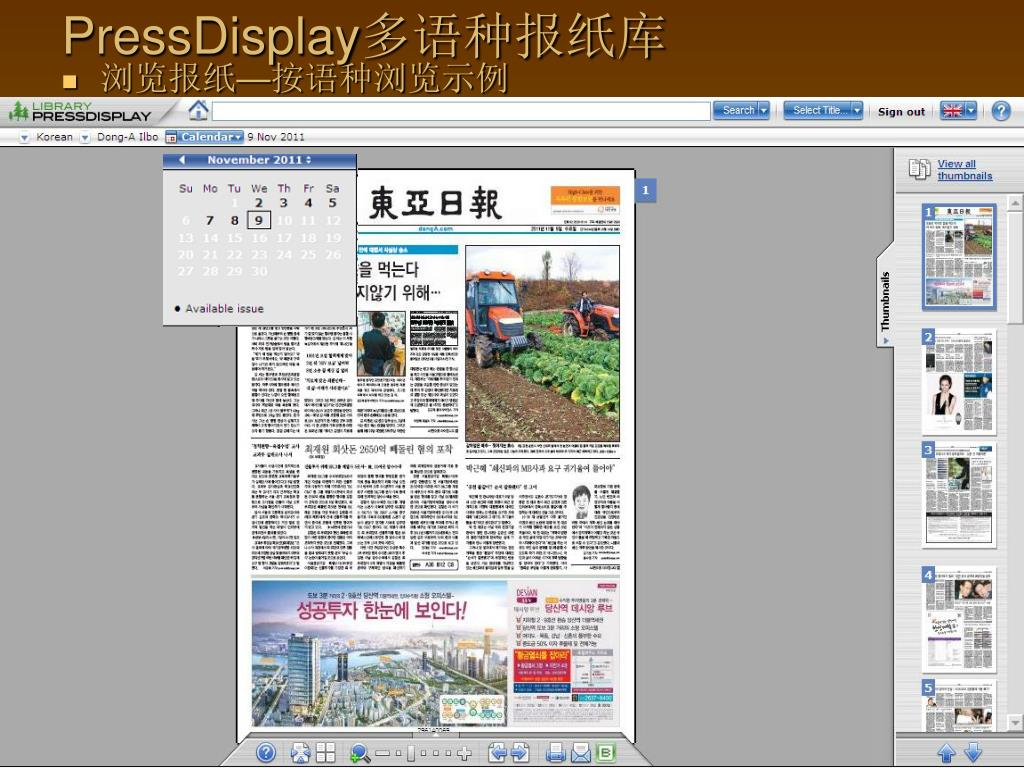Image resolution: width=1024 pixels, height=768 pixels.
Task: Click thumbnails scrollbar up arrow
Action: pos(1015,203)
